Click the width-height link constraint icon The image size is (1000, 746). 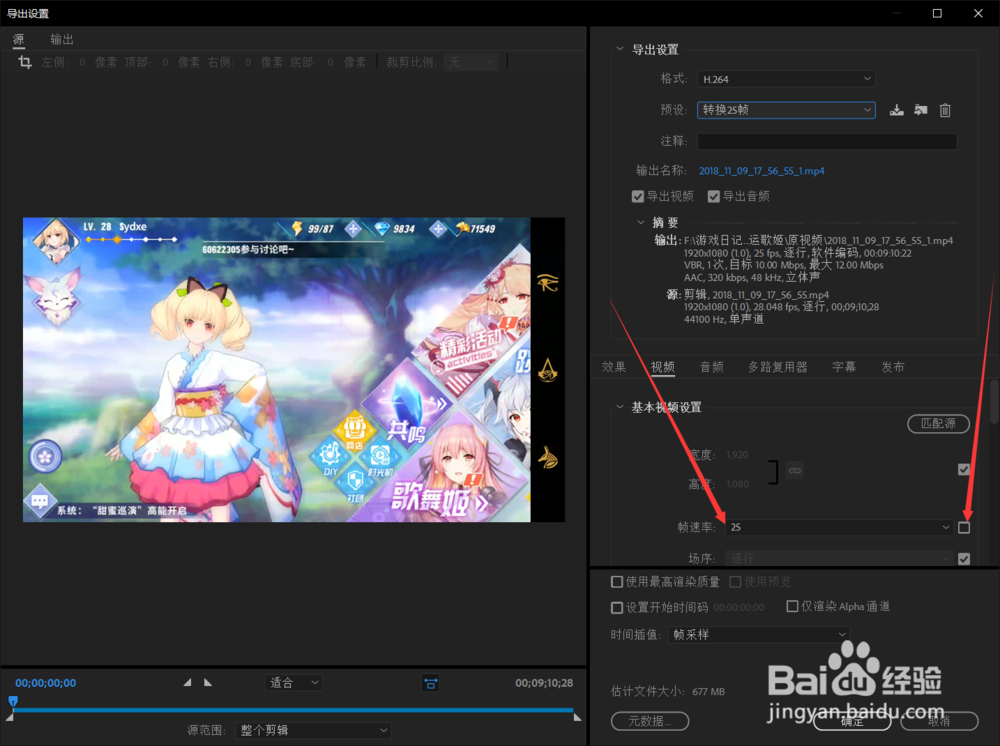click(x=795, y=471)
